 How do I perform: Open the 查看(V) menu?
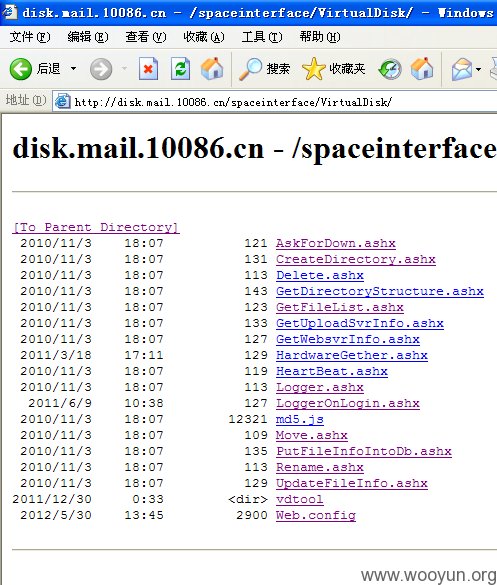[x=146, y=37]
